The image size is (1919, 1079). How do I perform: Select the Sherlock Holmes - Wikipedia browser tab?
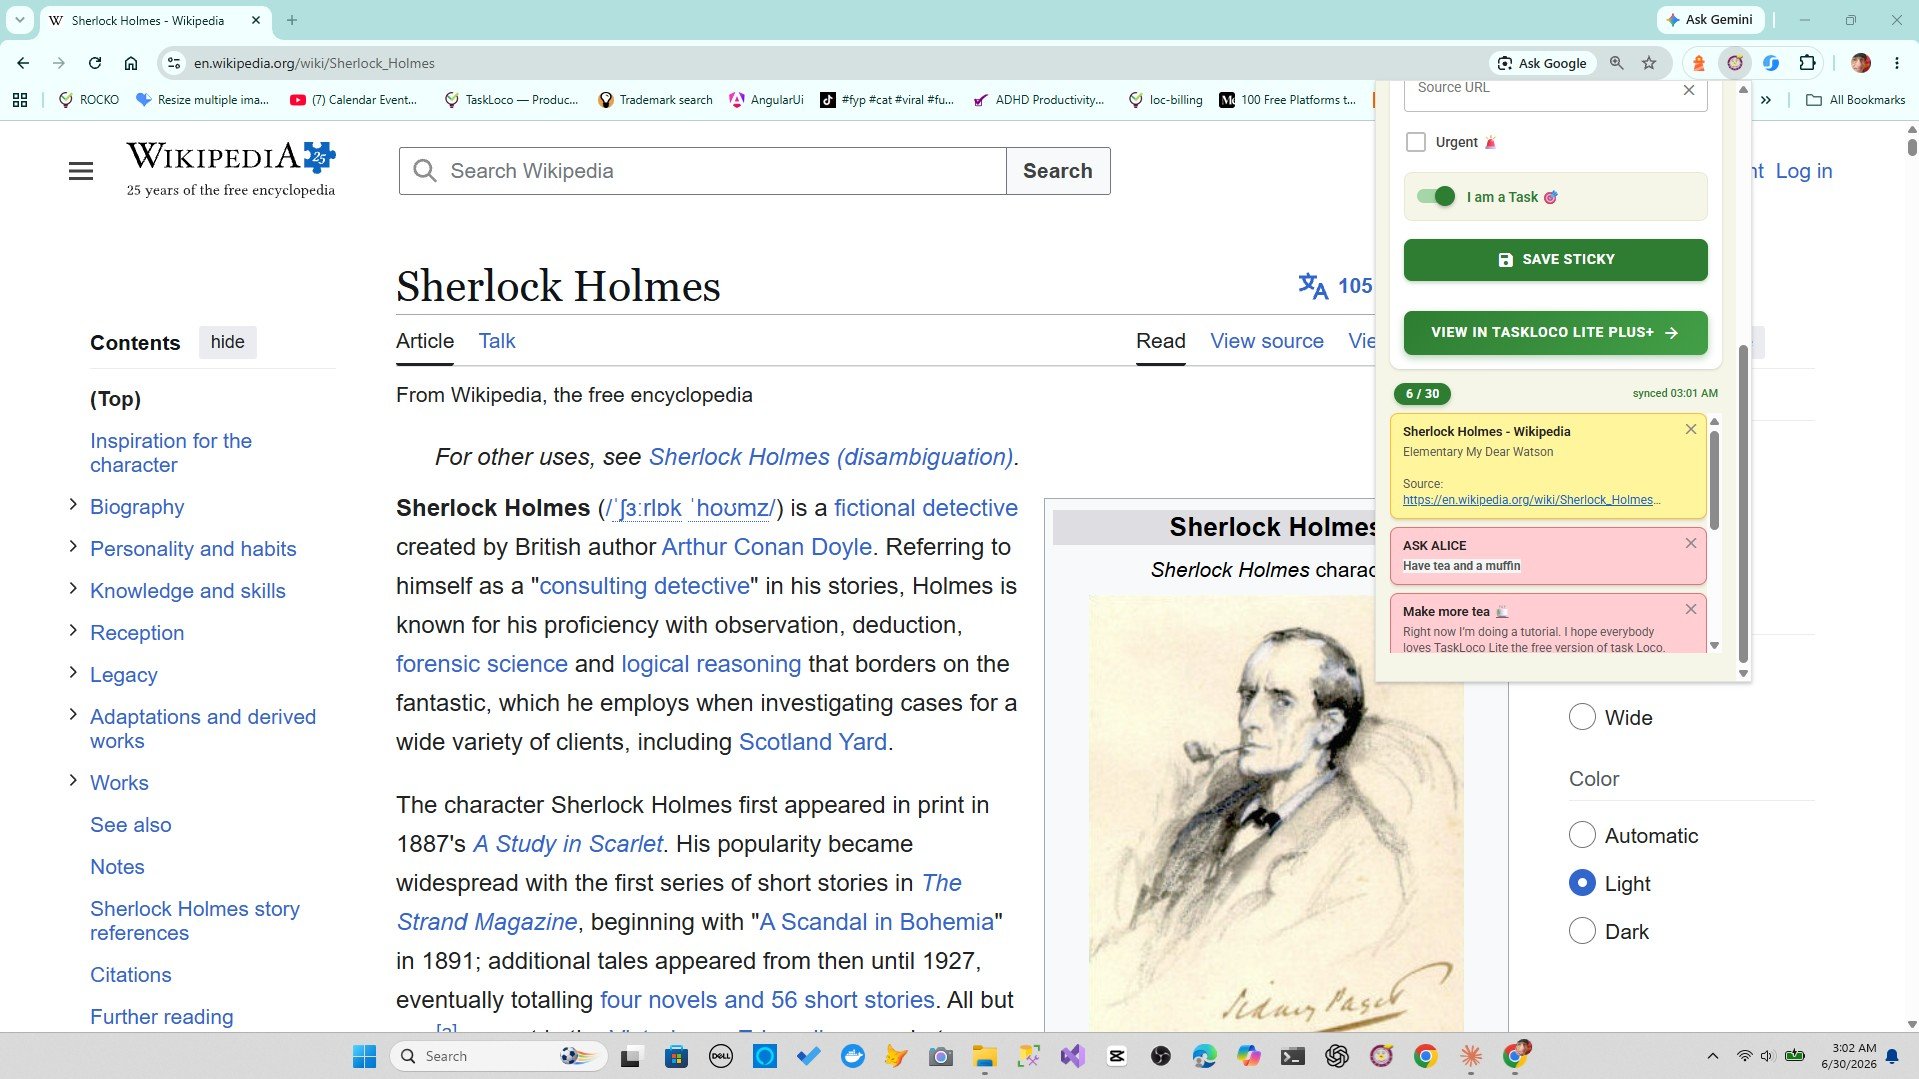point(155,20)
